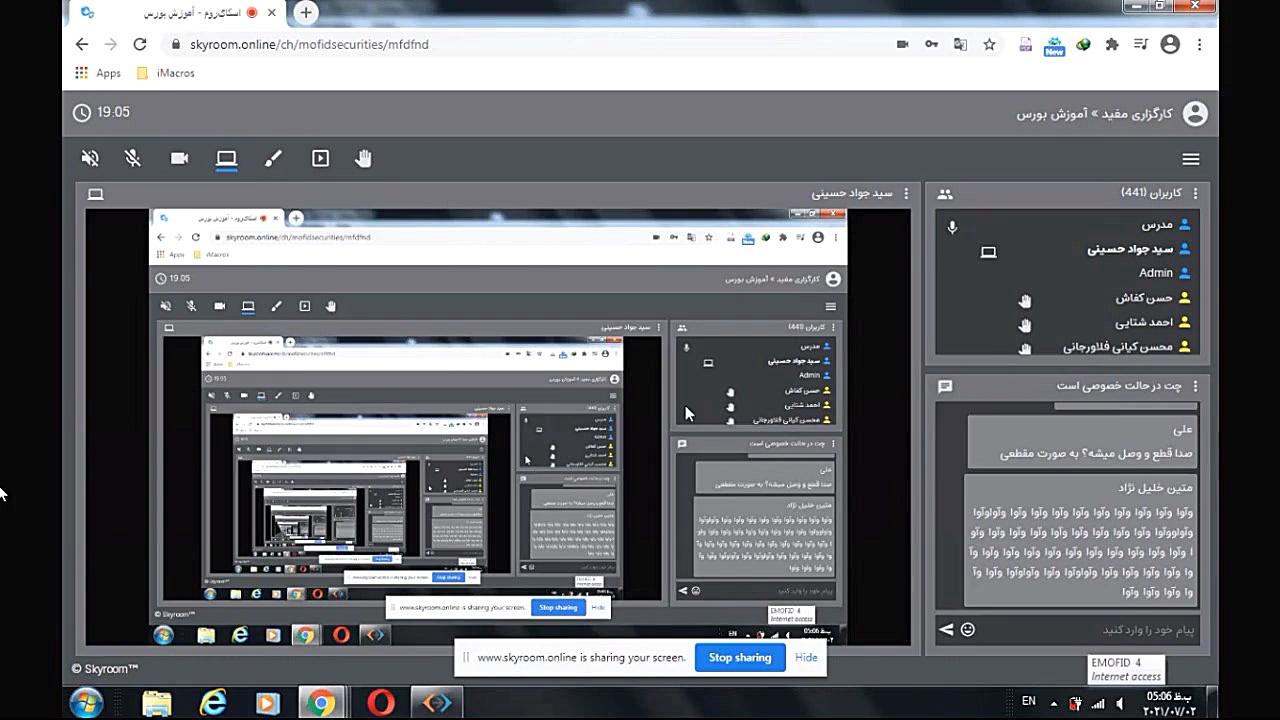This screenshot has width=1280, height=720.
Task: Click the screen sharing laptop icon
Action: point(227,158)
